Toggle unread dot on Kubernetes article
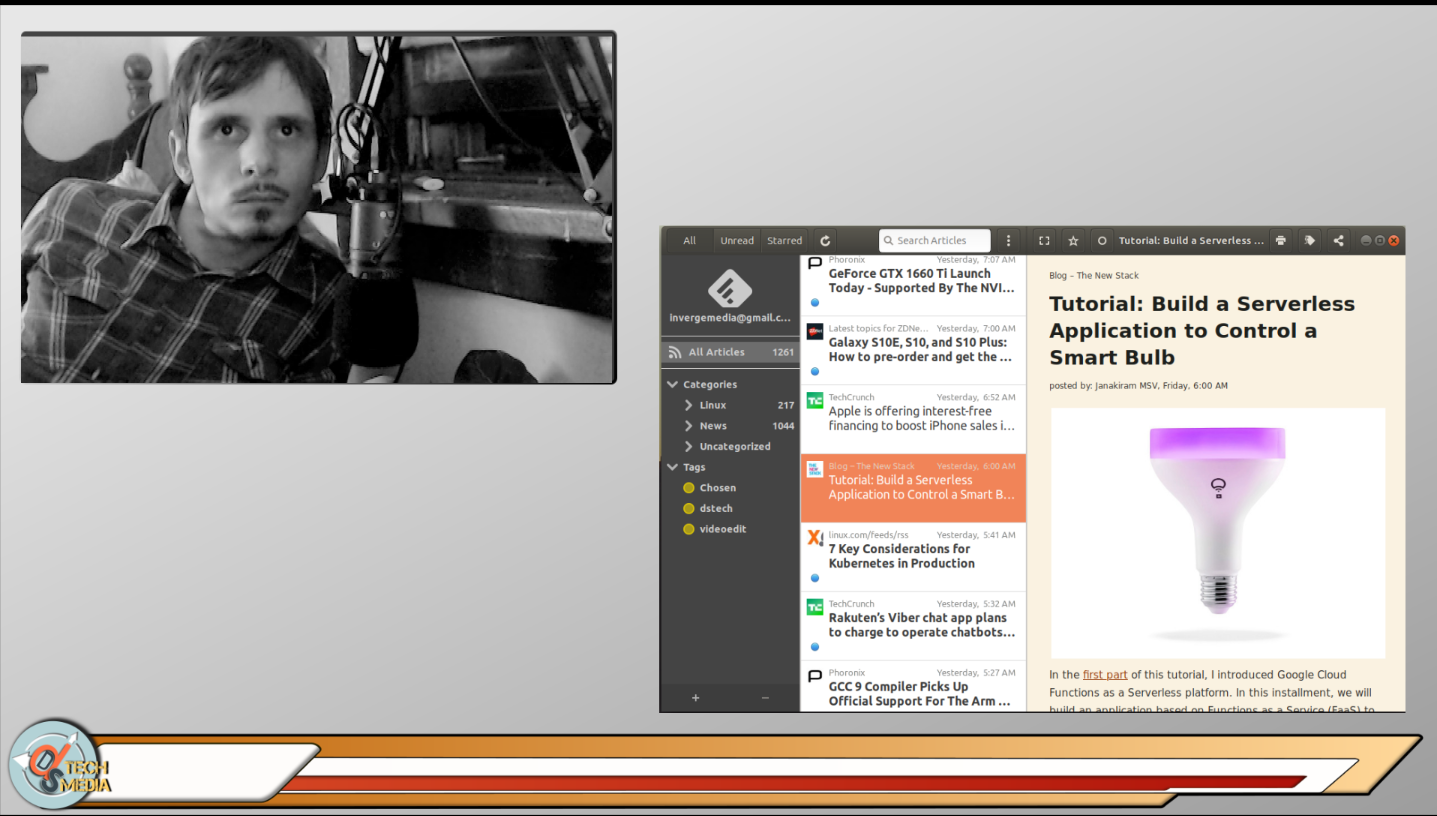1437x816 pixels. pyautogui.click(x=815, y=578)
